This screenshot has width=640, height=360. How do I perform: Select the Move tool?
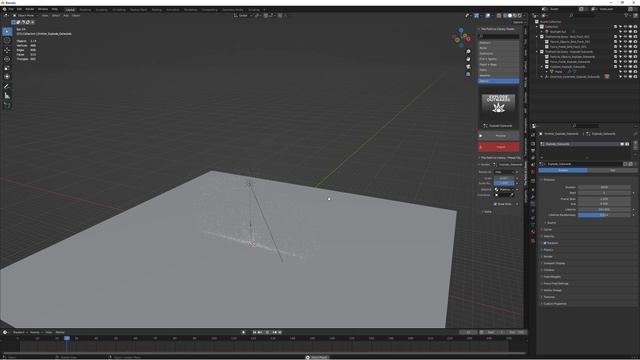[x=7, y=50]
